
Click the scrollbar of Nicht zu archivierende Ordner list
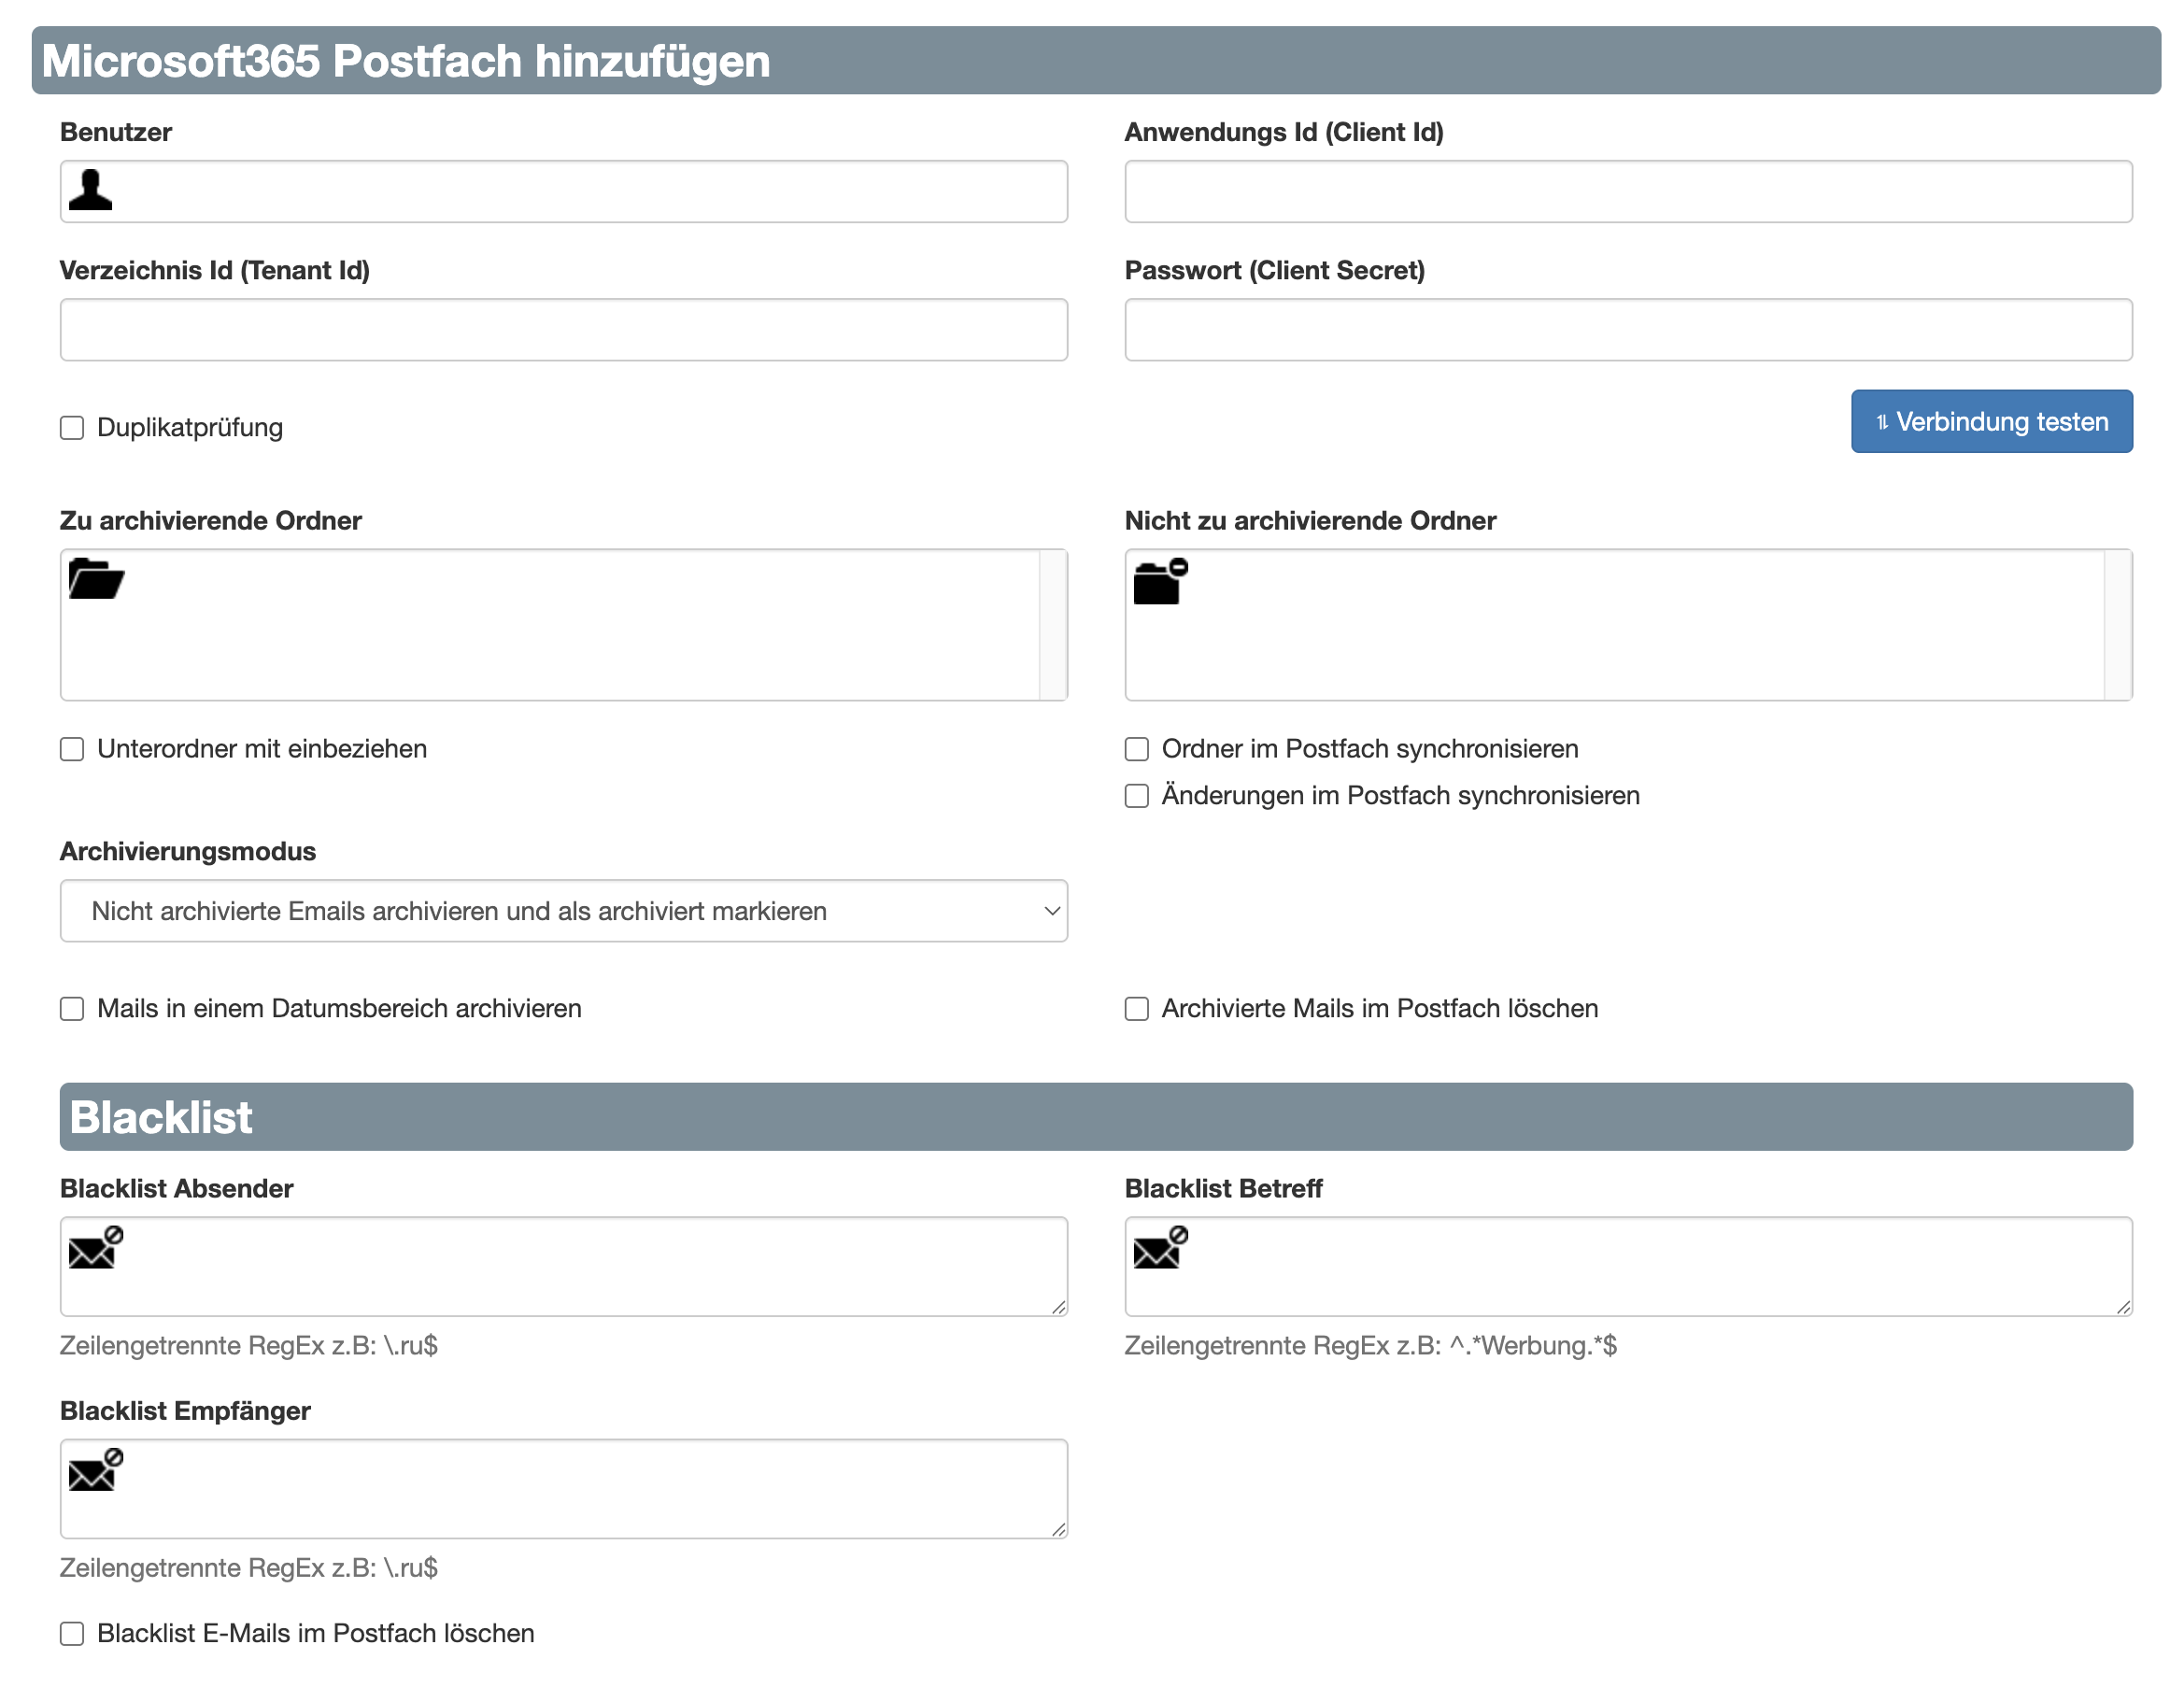(2117, 625)
